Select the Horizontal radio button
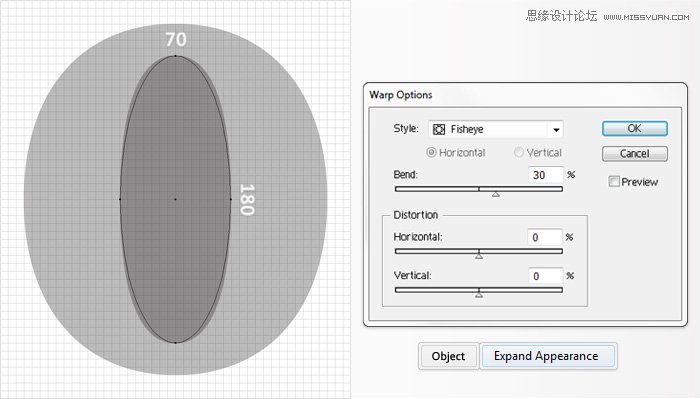 click(431, 153)
